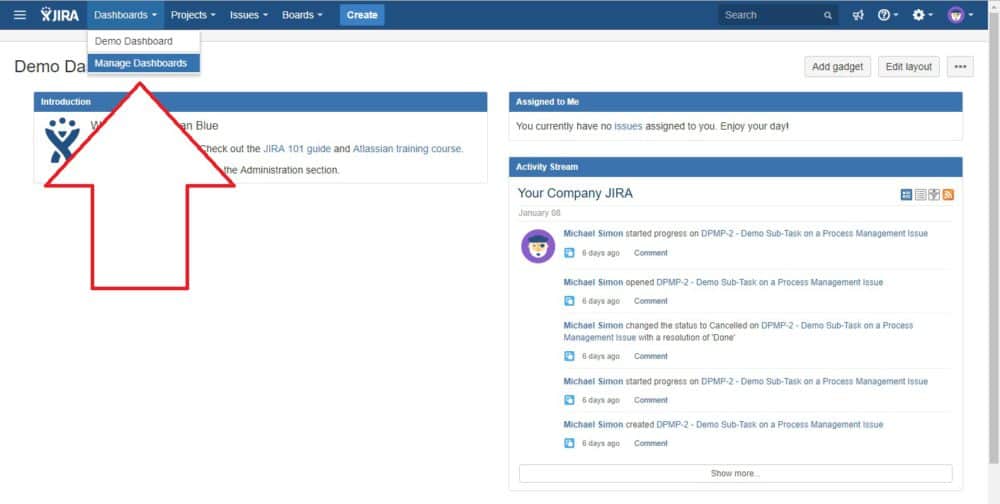Screen dimensions: 1000x504
Task: Open dropdown arrow next to gear icon
Action: 931,15
